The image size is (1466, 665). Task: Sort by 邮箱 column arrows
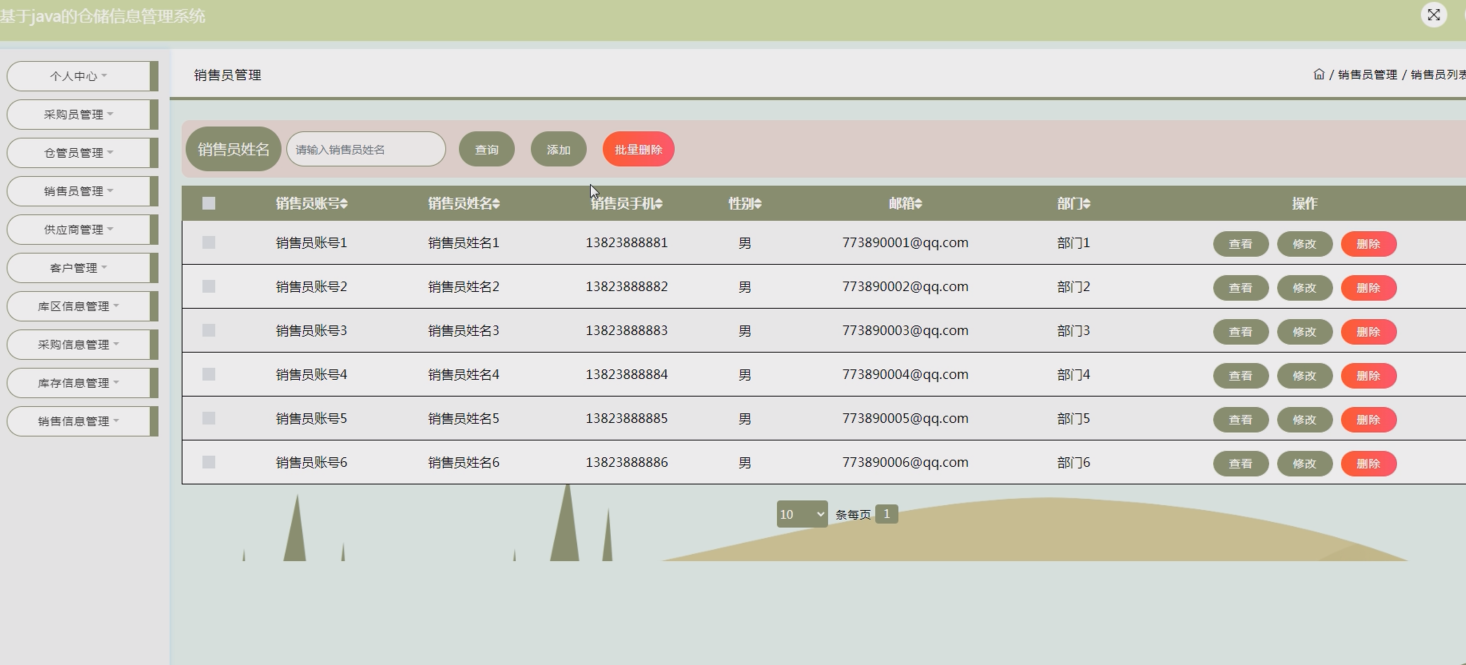(918, 204)
